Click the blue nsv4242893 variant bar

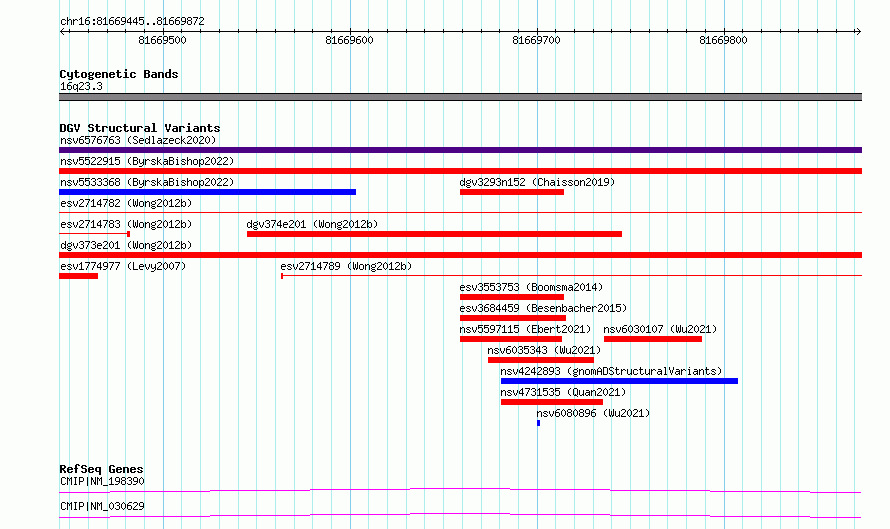click(x=619, y=381)
